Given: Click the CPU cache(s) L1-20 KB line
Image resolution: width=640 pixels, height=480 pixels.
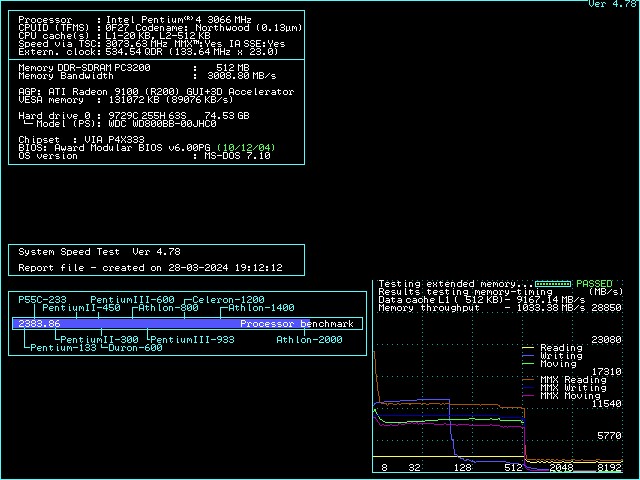Looking at the screenshot, I should (114, 36).
